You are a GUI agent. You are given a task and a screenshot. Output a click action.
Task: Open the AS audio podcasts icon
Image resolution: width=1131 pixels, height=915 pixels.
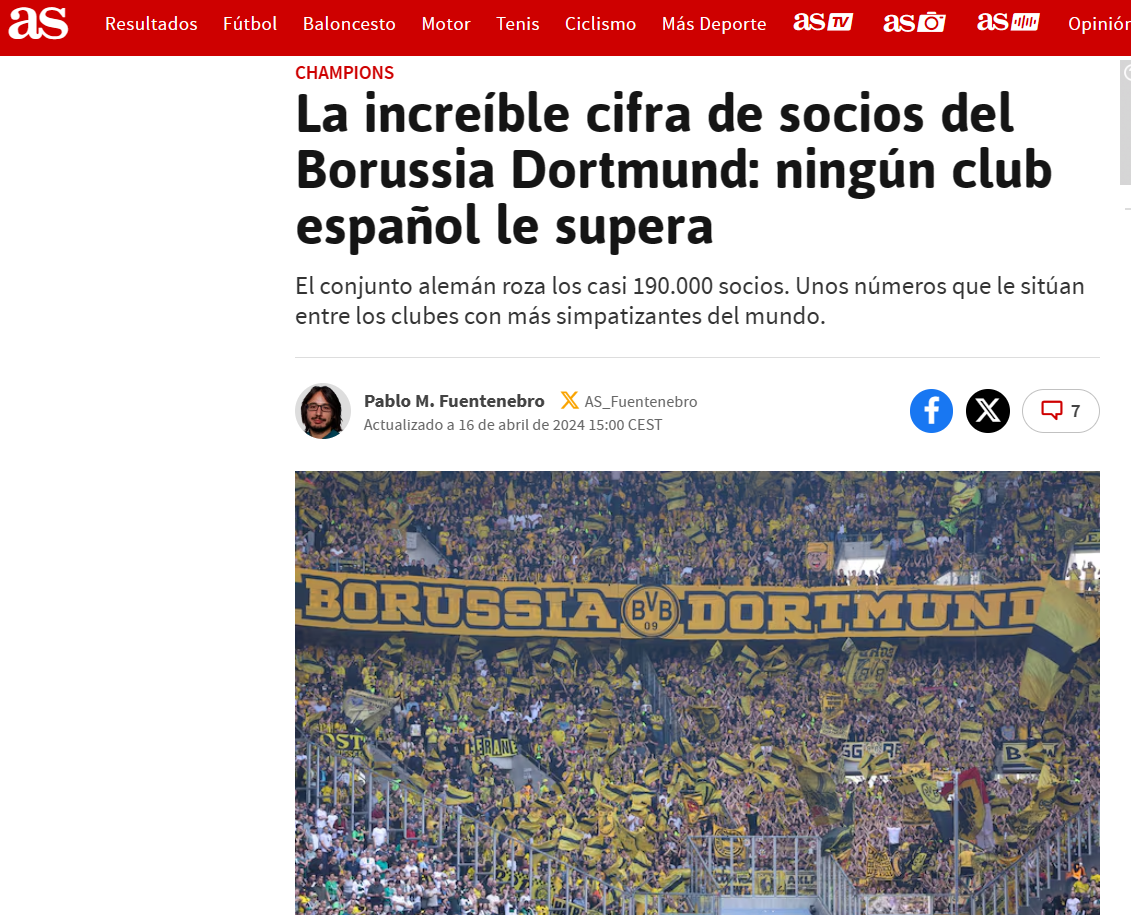pos(1008,22)
